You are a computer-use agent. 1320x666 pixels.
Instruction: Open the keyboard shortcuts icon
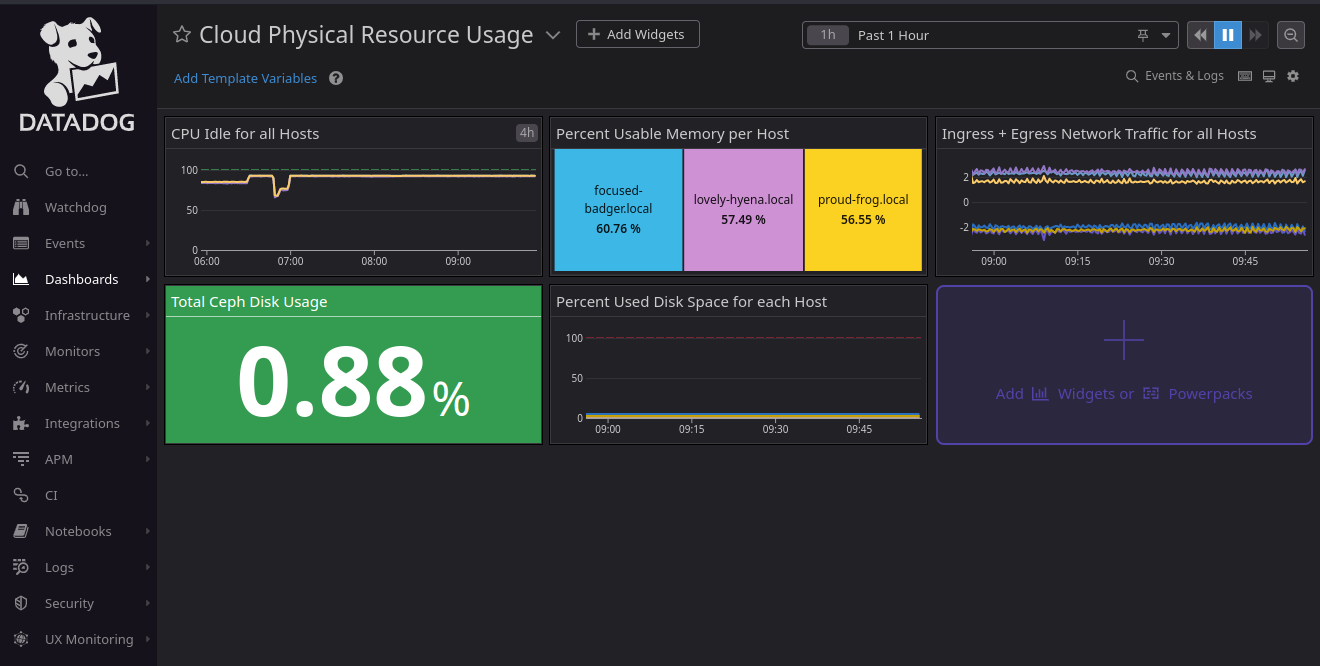(1245, 76)
